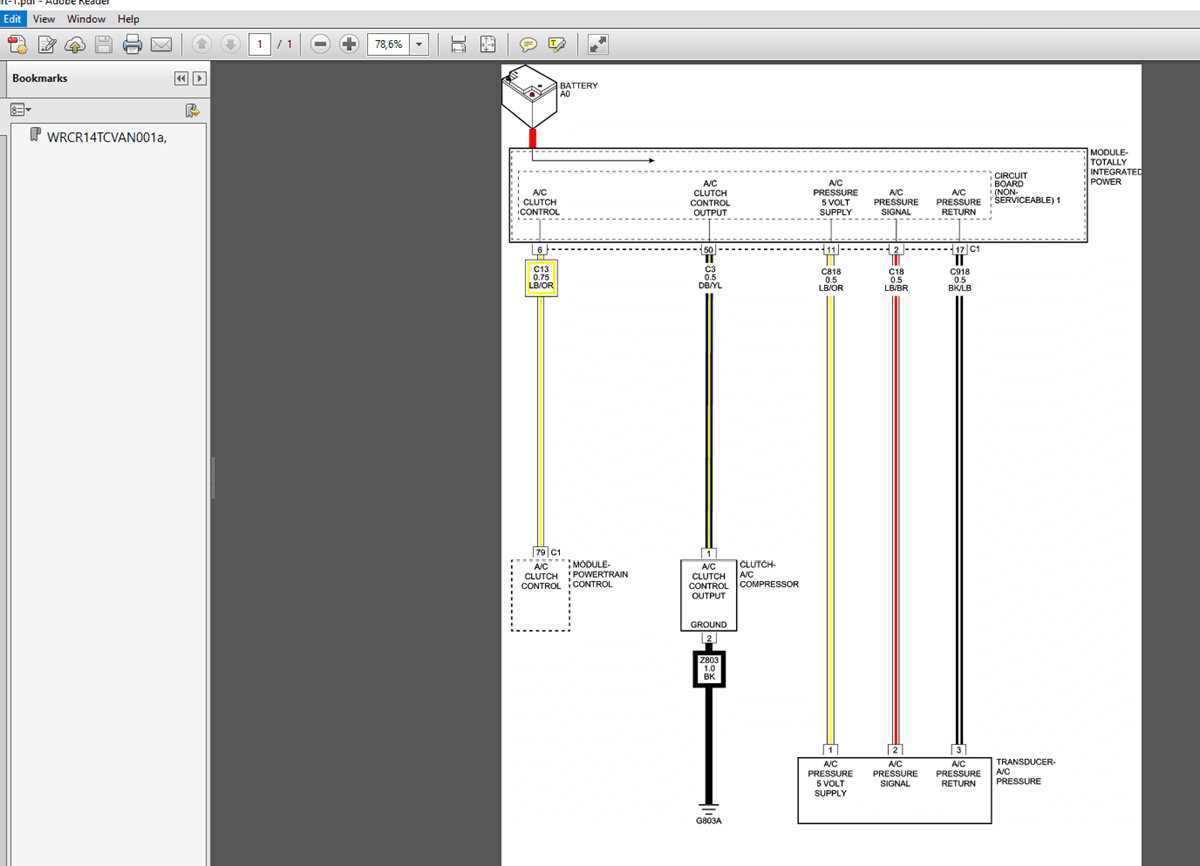Click the 78,6% zoom value field
This screenshot has height=866, width=1200.
click(x=388, y=44)
